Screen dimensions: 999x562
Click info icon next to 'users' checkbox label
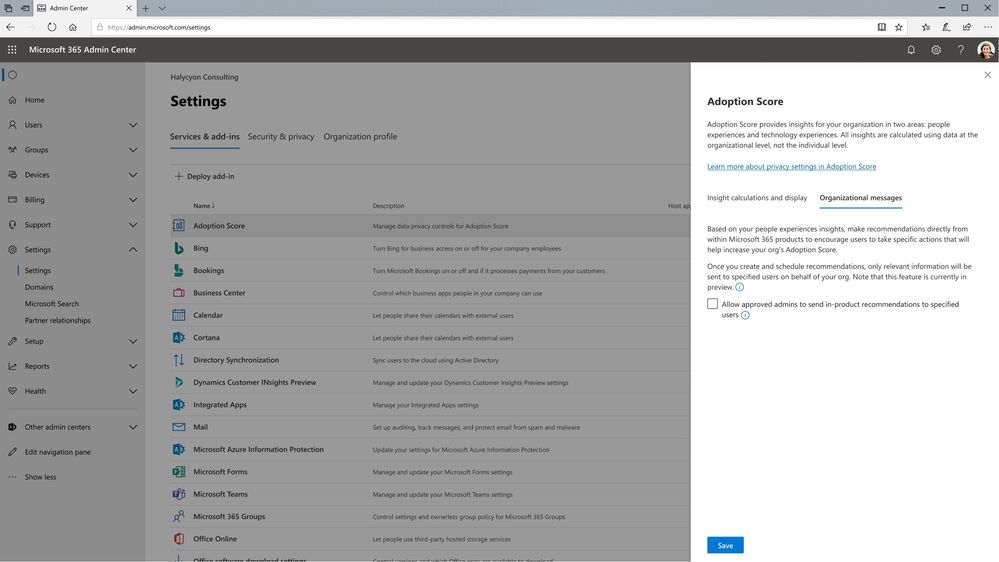(x=745, y=315)
